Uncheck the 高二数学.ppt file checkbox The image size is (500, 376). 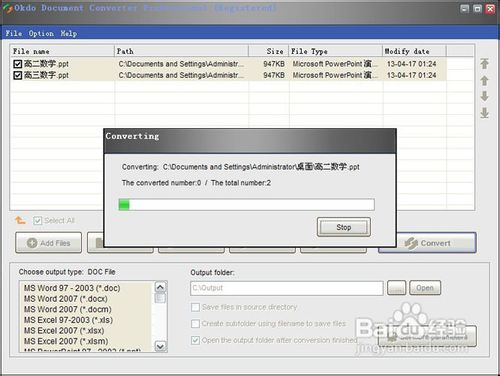pos(17,64)
